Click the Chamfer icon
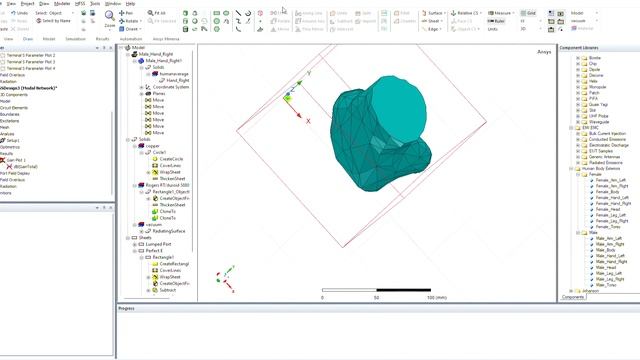The image size is (640, 360). tap(396, 21)
